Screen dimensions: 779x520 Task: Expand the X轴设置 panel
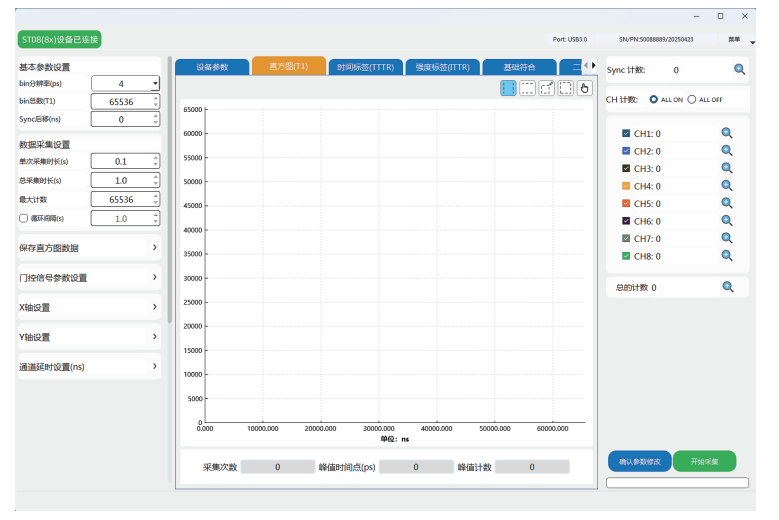88,307
